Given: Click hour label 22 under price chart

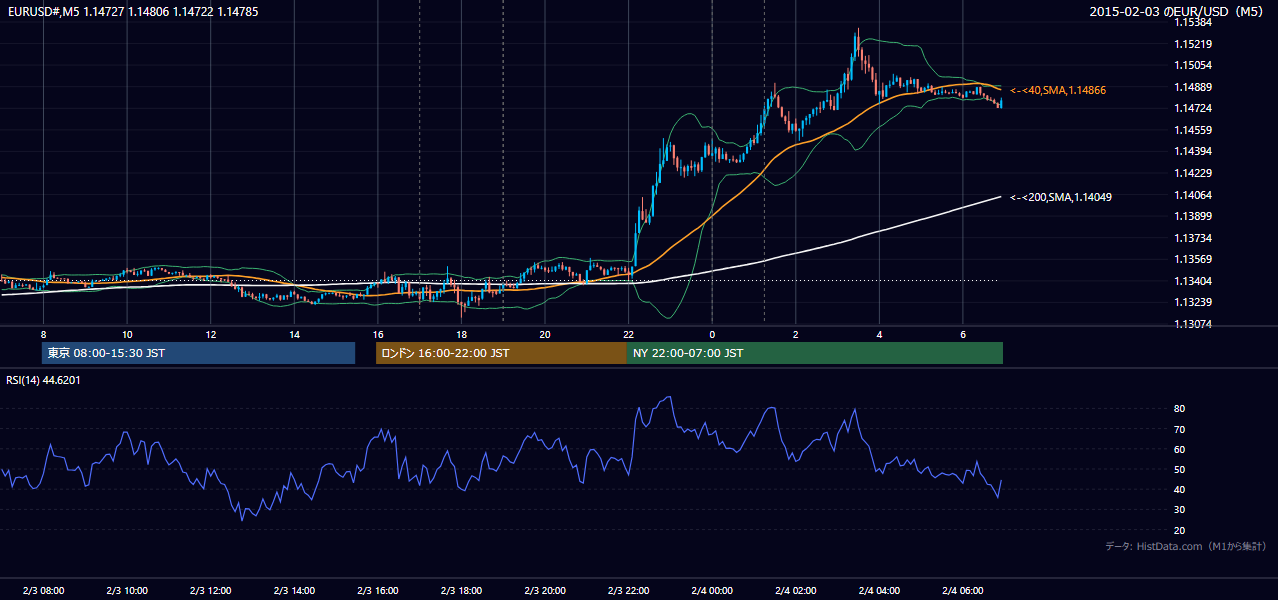Looking at the screenshot, I should click(x=628, y=334).
